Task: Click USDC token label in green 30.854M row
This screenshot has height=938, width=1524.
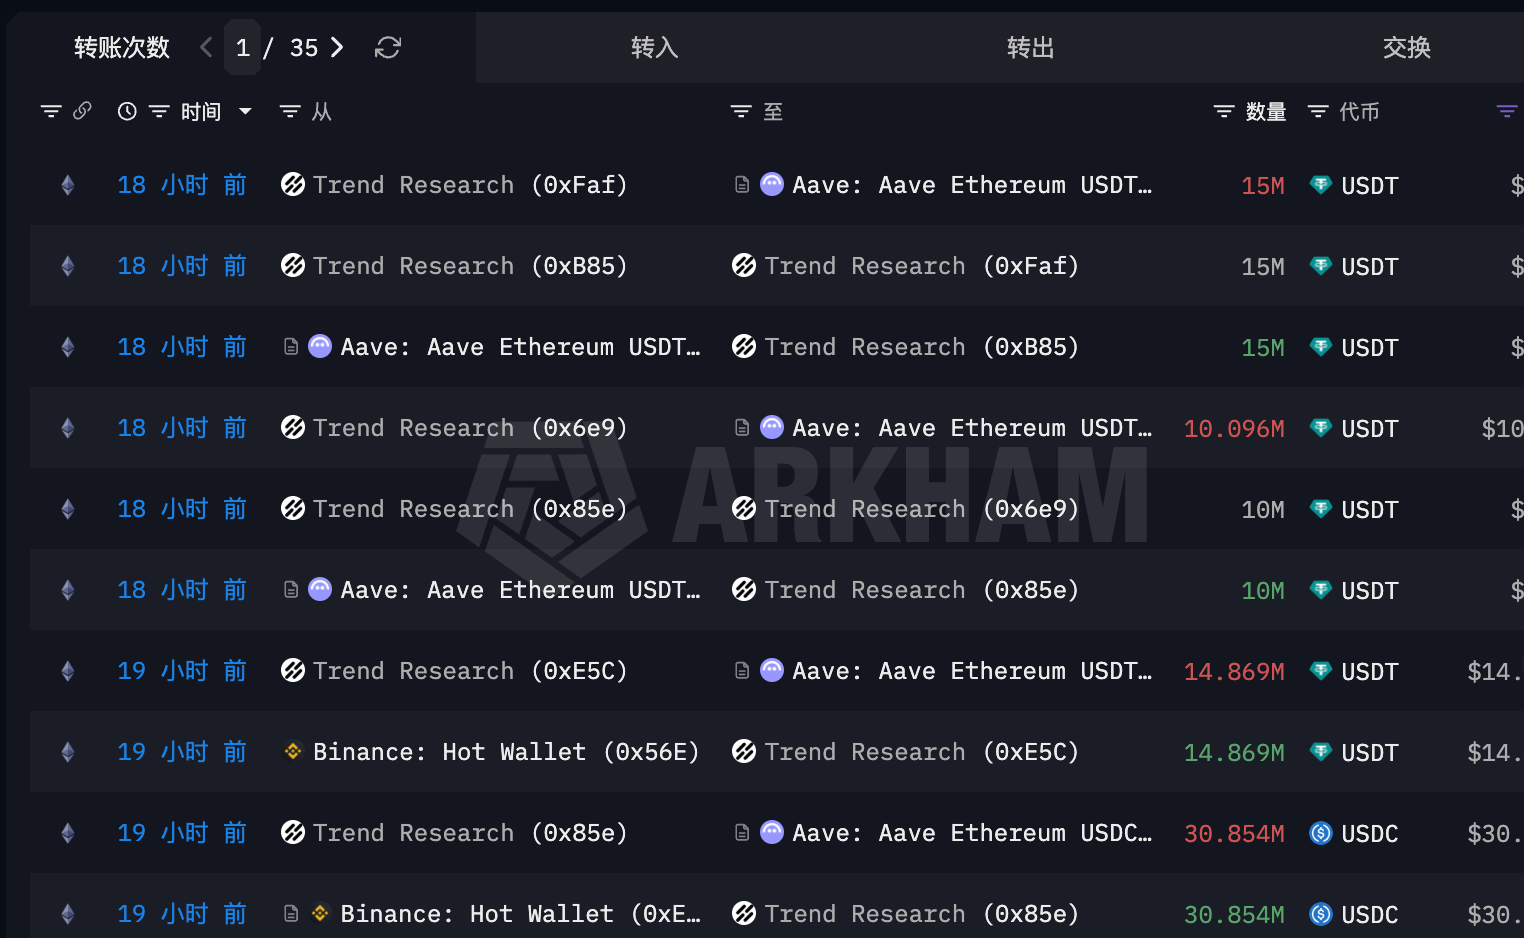Action: coord(1369,915)
